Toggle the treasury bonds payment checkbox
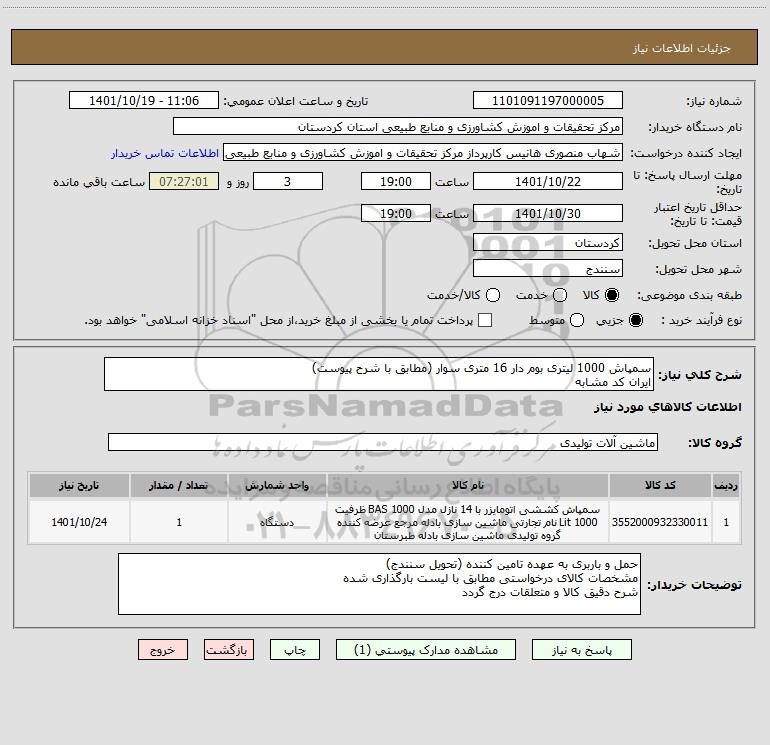 485,320
